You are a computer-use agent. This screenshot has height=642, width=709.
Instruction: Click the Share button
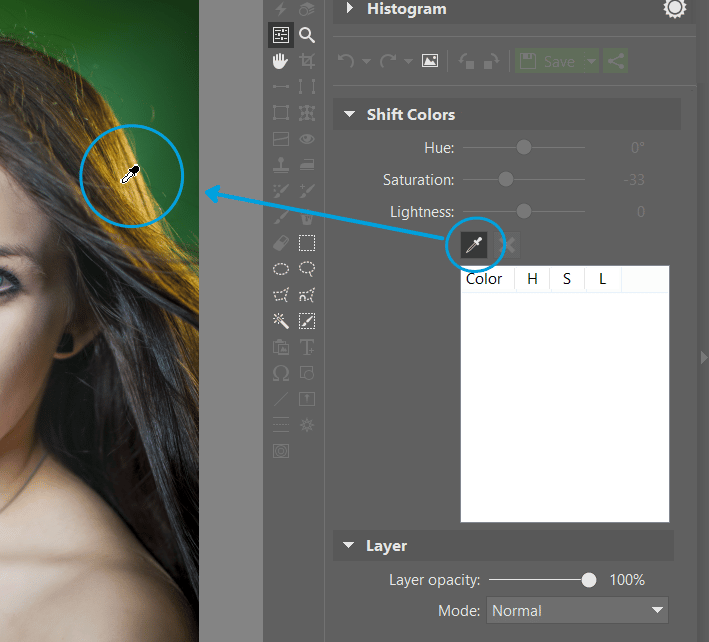coord(616,61)
